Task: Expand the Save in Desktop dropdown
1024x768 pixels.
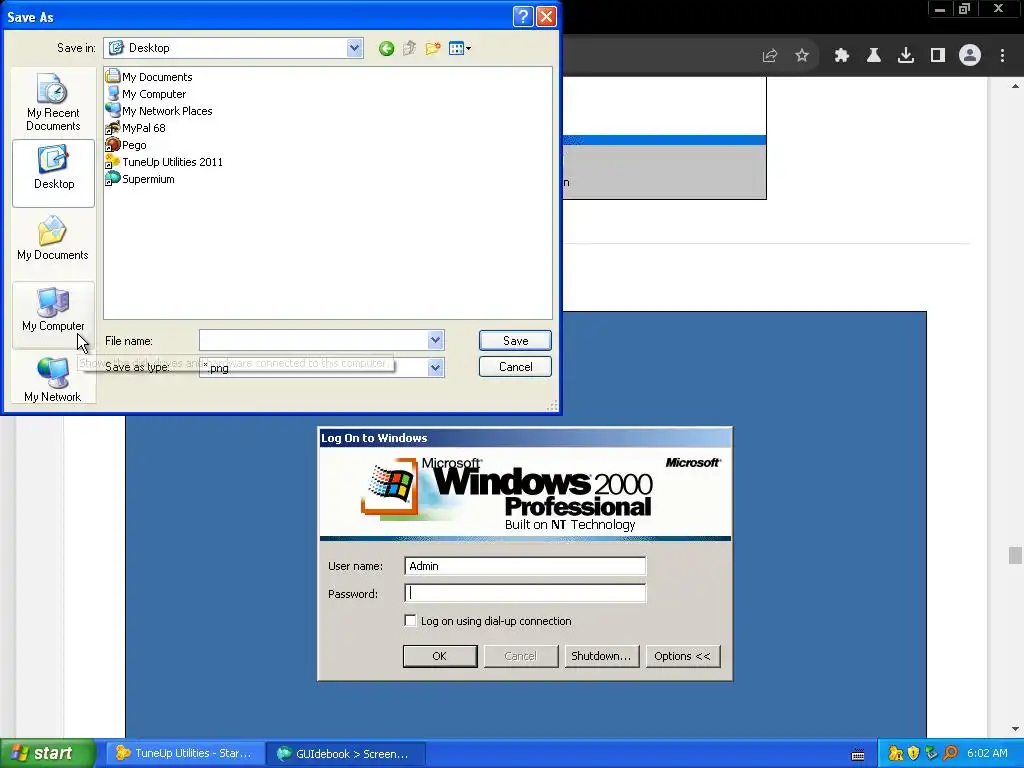Action: tap(355, 48)
